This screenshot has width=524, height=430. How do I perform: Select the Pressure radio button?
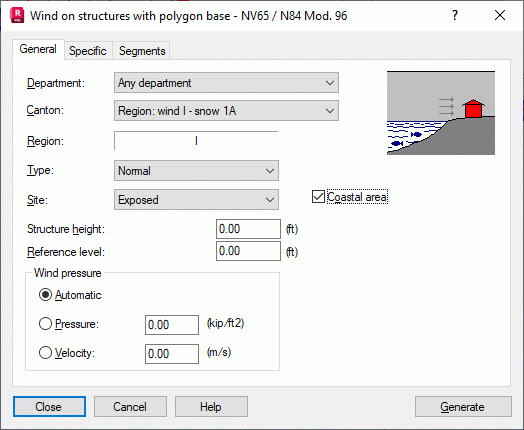[45, 324]
